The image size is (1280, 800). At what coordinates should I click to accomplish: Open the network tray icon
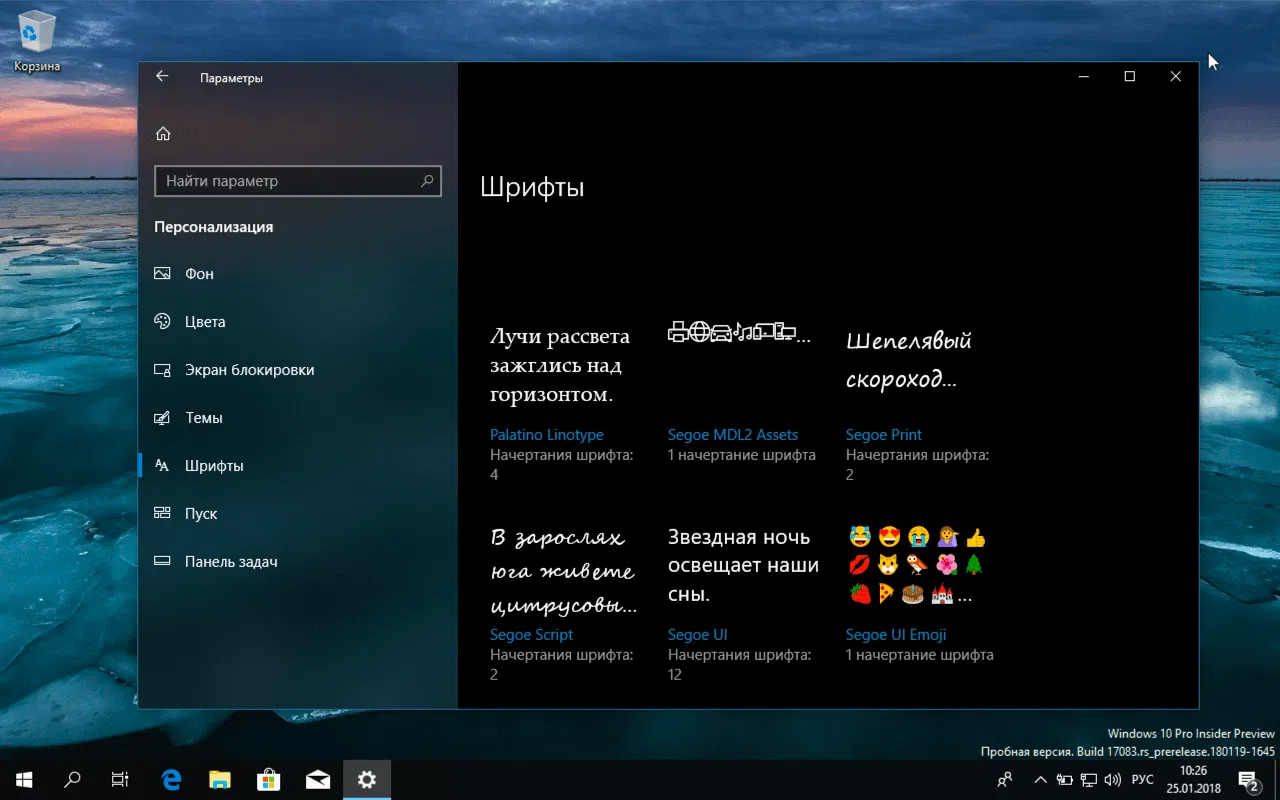1088,780
